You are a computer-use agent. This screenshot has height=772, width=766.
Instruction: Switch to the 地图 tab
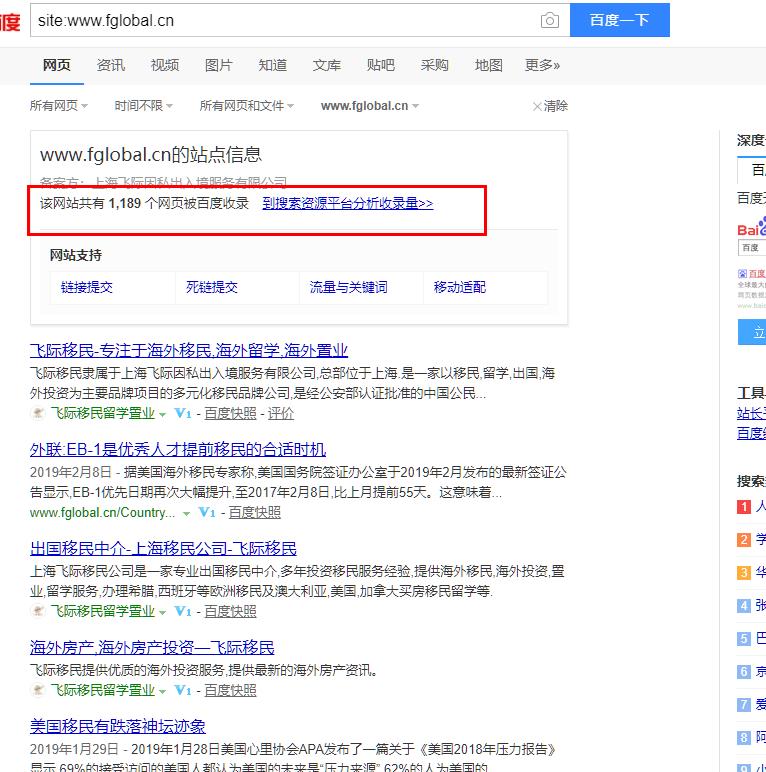click(x=489, y=65)
